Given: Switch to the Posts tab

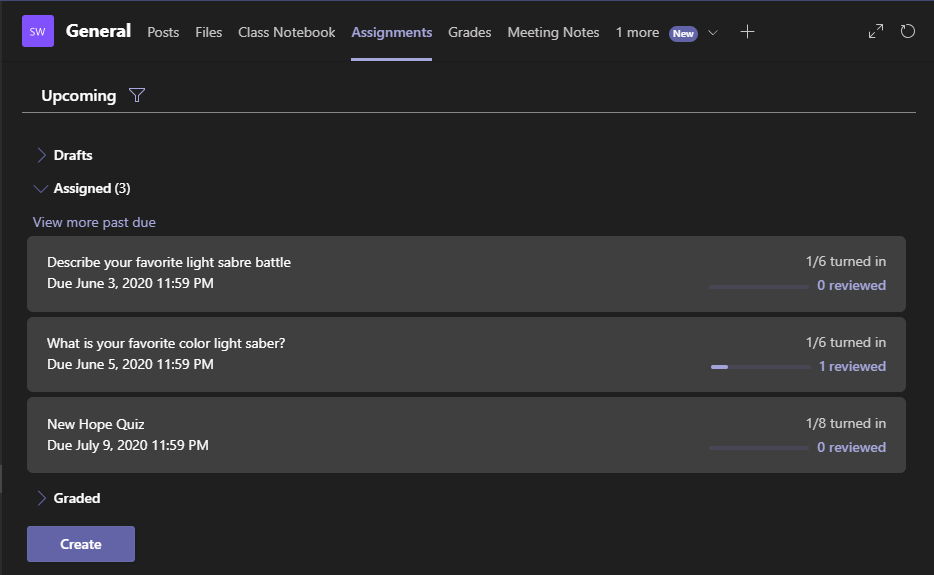Looking at the screenshot, I should (x=163, y=32).
